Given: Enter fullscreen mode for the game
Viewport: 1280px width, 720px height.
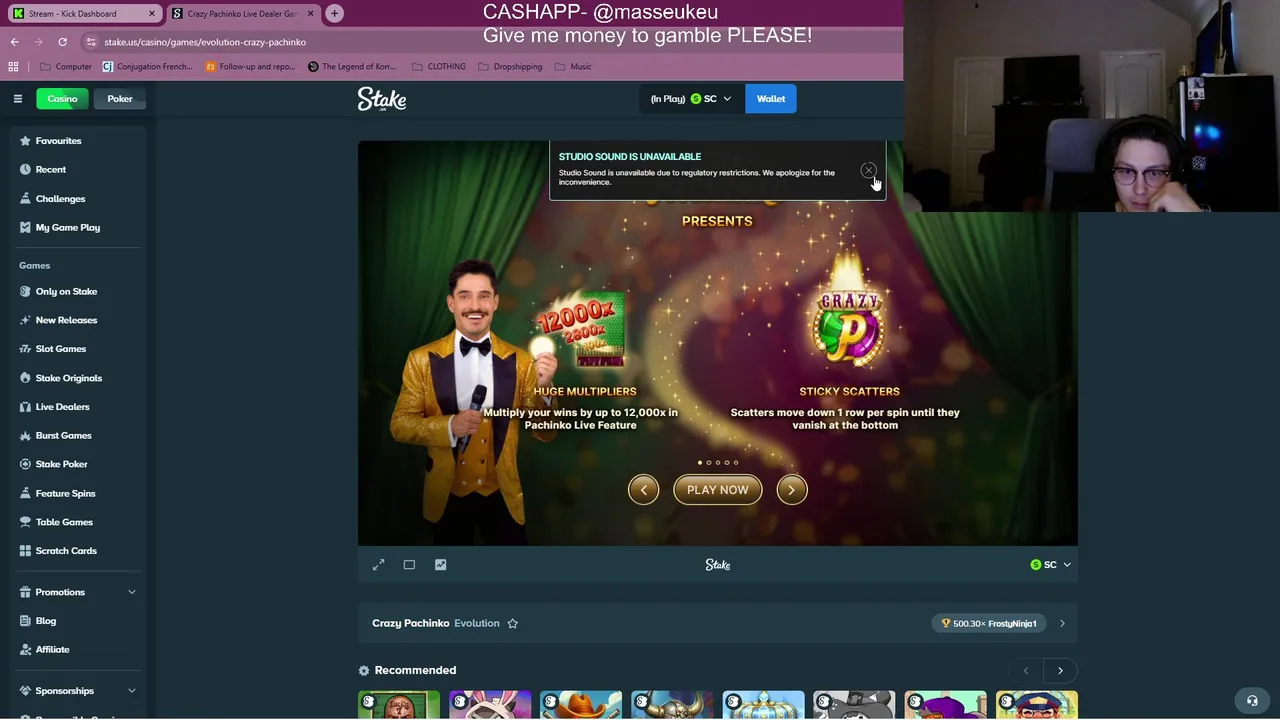Looking at the screenshot, I should [379, 565].
